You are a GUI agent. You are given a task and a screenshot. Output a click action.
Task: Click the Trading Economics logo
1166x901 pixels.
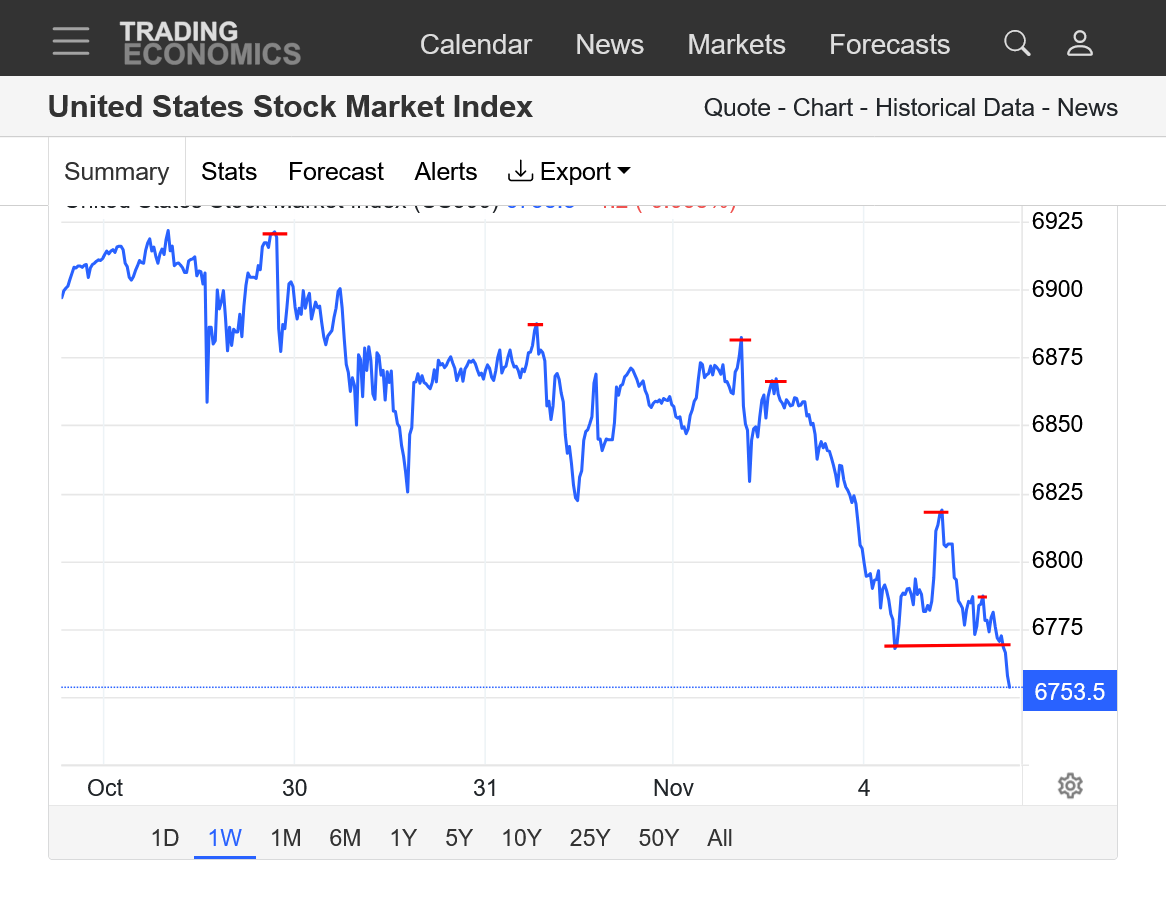210,43
